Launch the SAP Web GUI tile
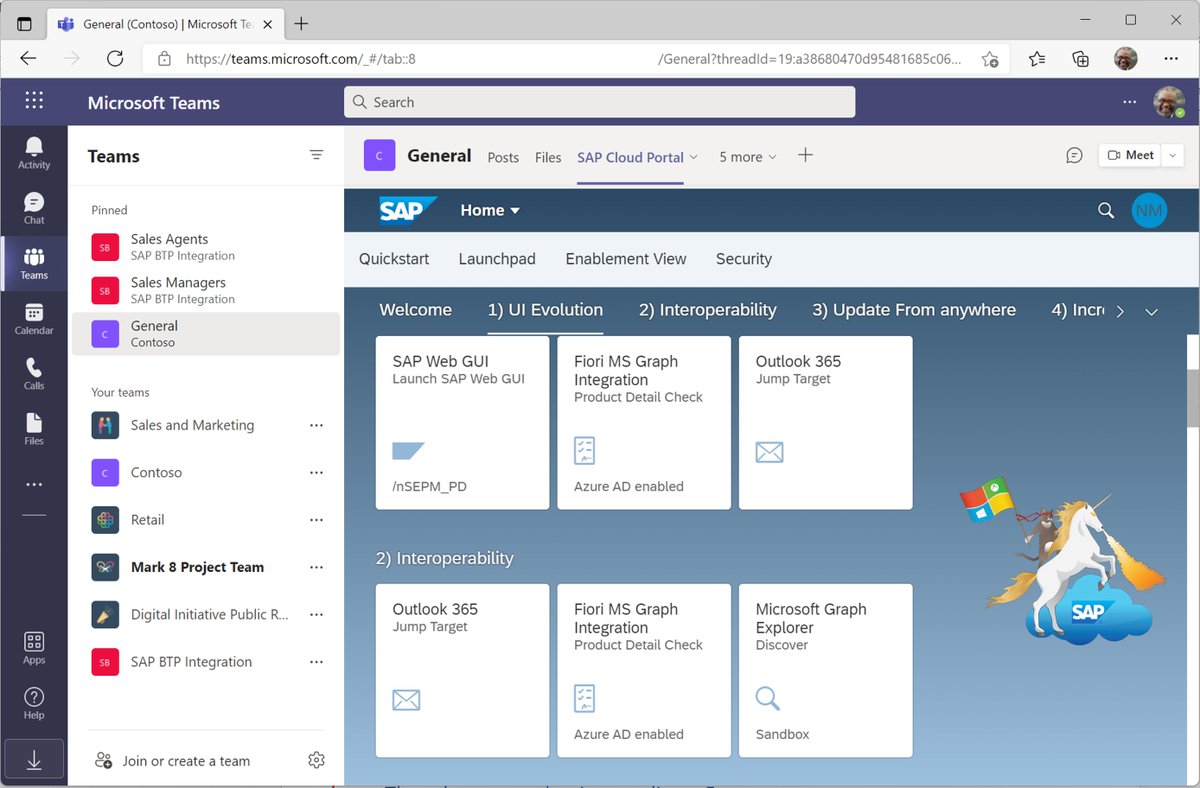This screenshot has width=1200, height=788. (x=462, y=423)
